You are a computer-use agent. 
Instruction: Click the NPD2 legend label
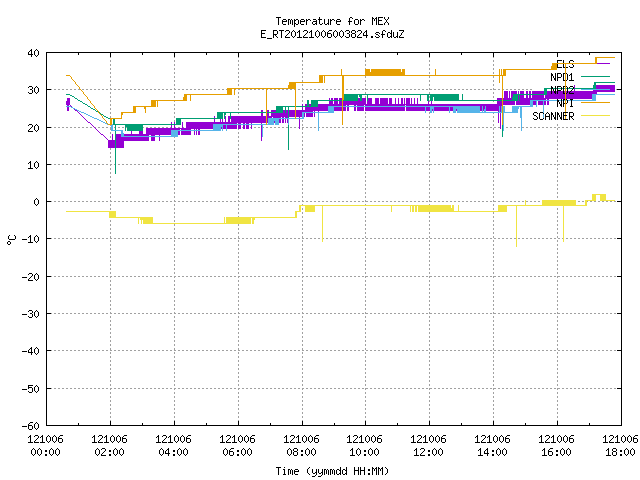[562, 90]
